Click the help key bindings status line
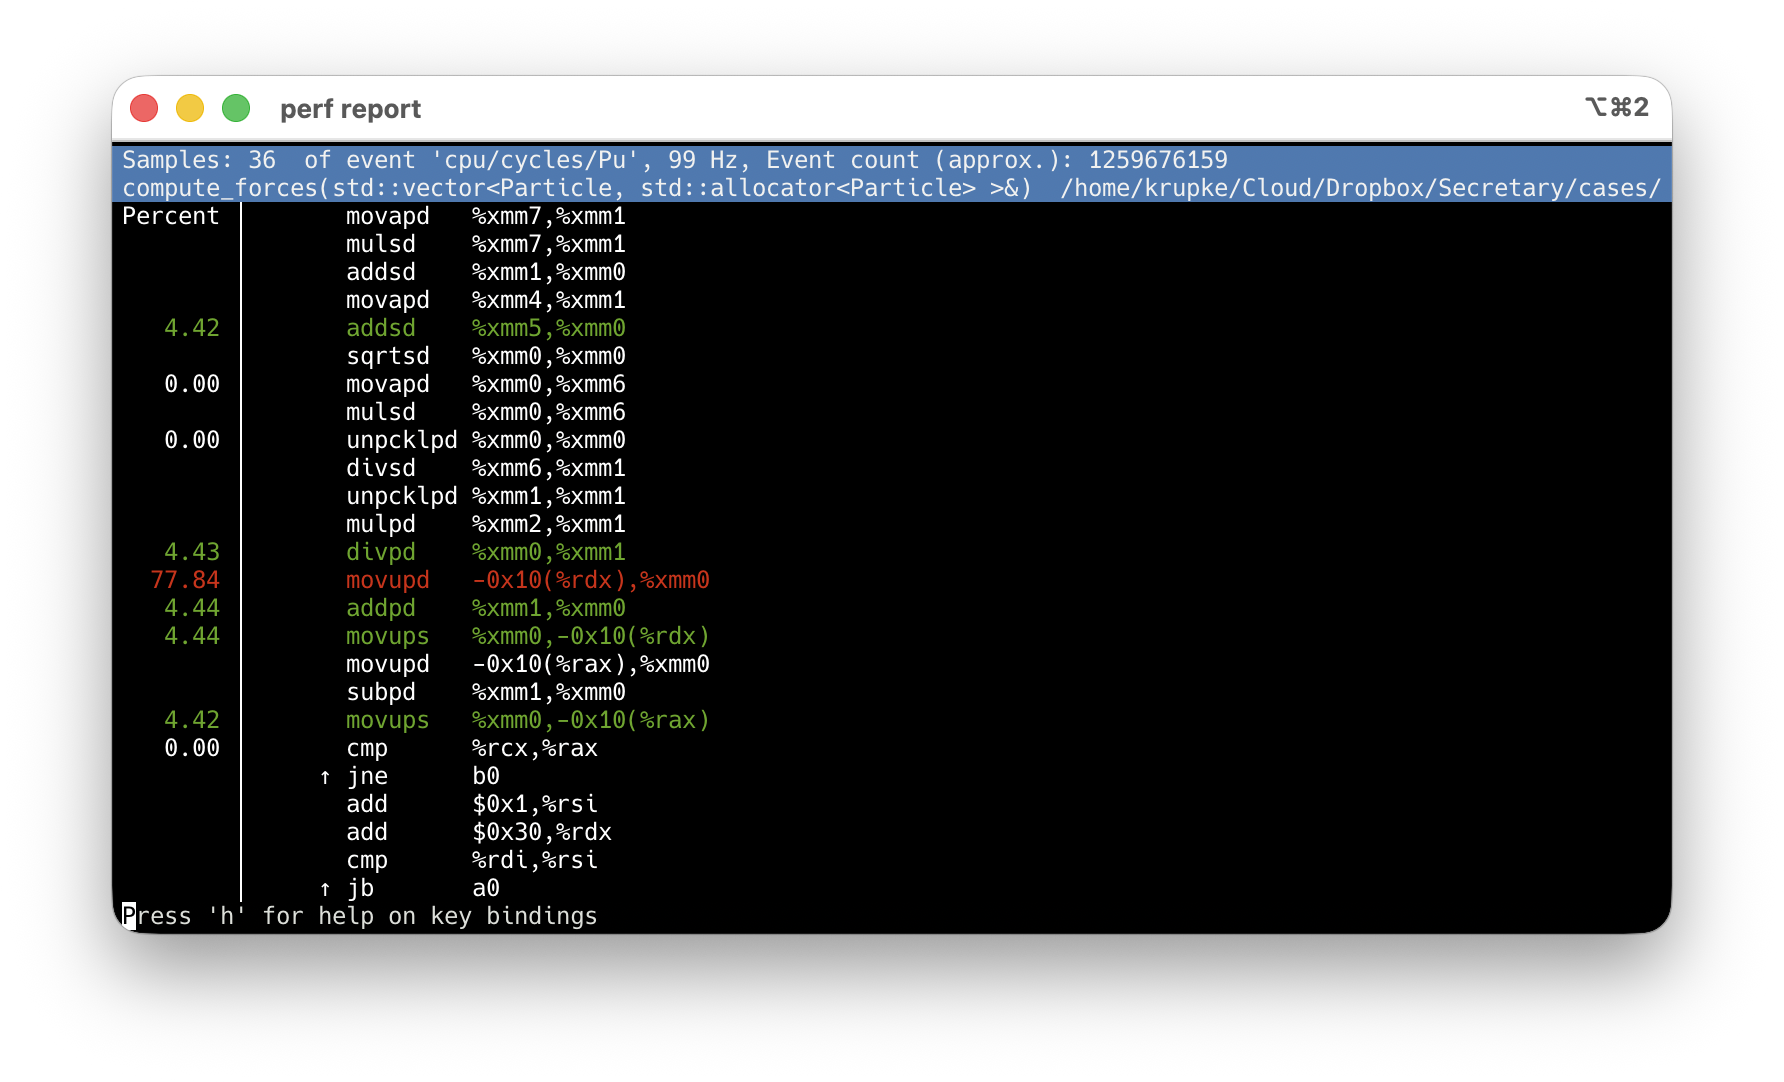Screen dimensions: 1784x1082 [x=360, y=916]
